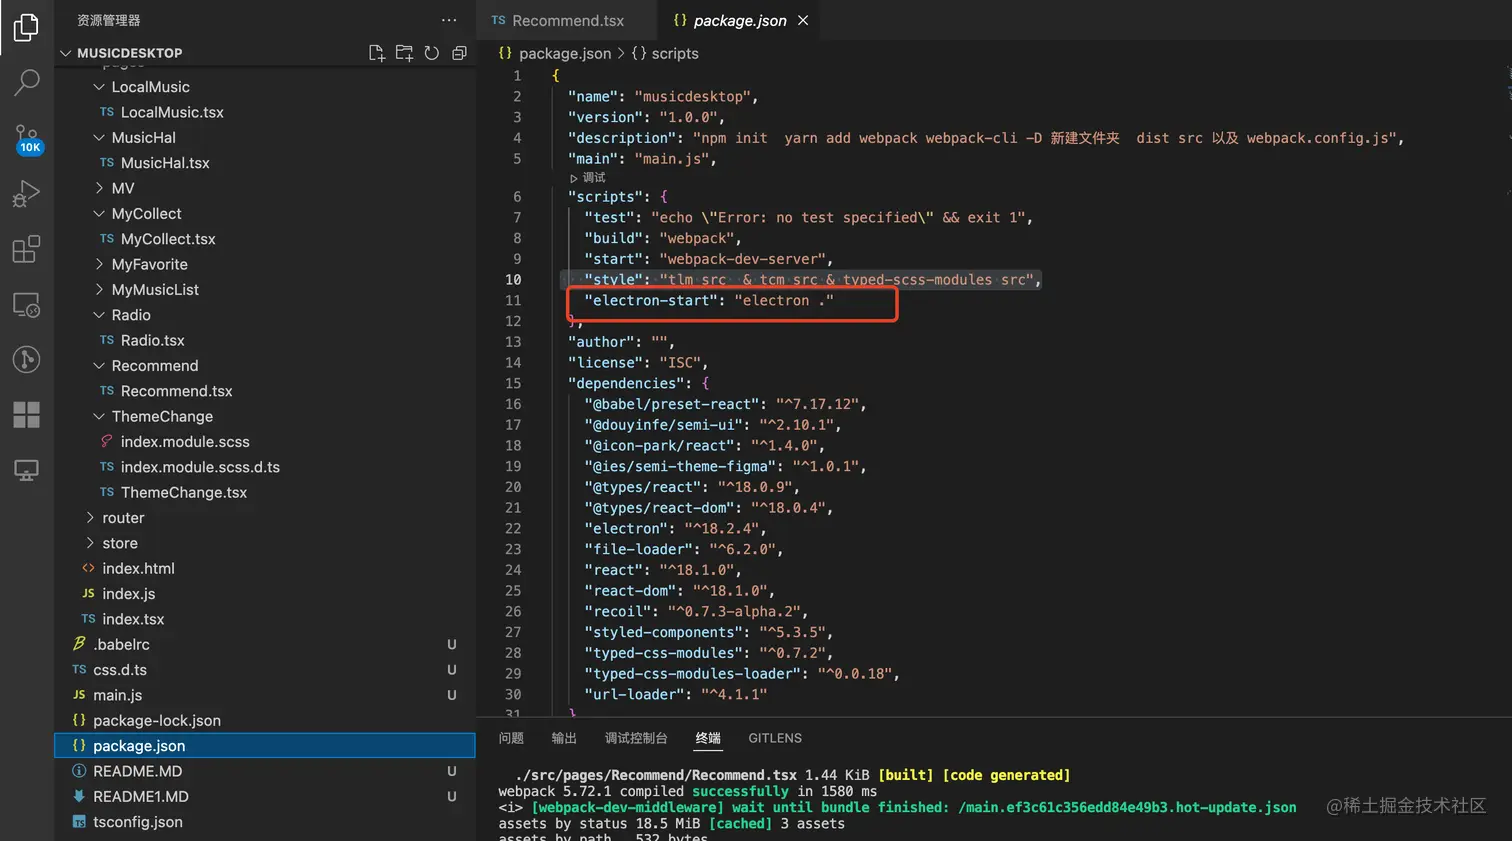The height and width of the screenshot is (841, 1512).
Task: Expand the MyMusicList folder
Action: point(265,290)
